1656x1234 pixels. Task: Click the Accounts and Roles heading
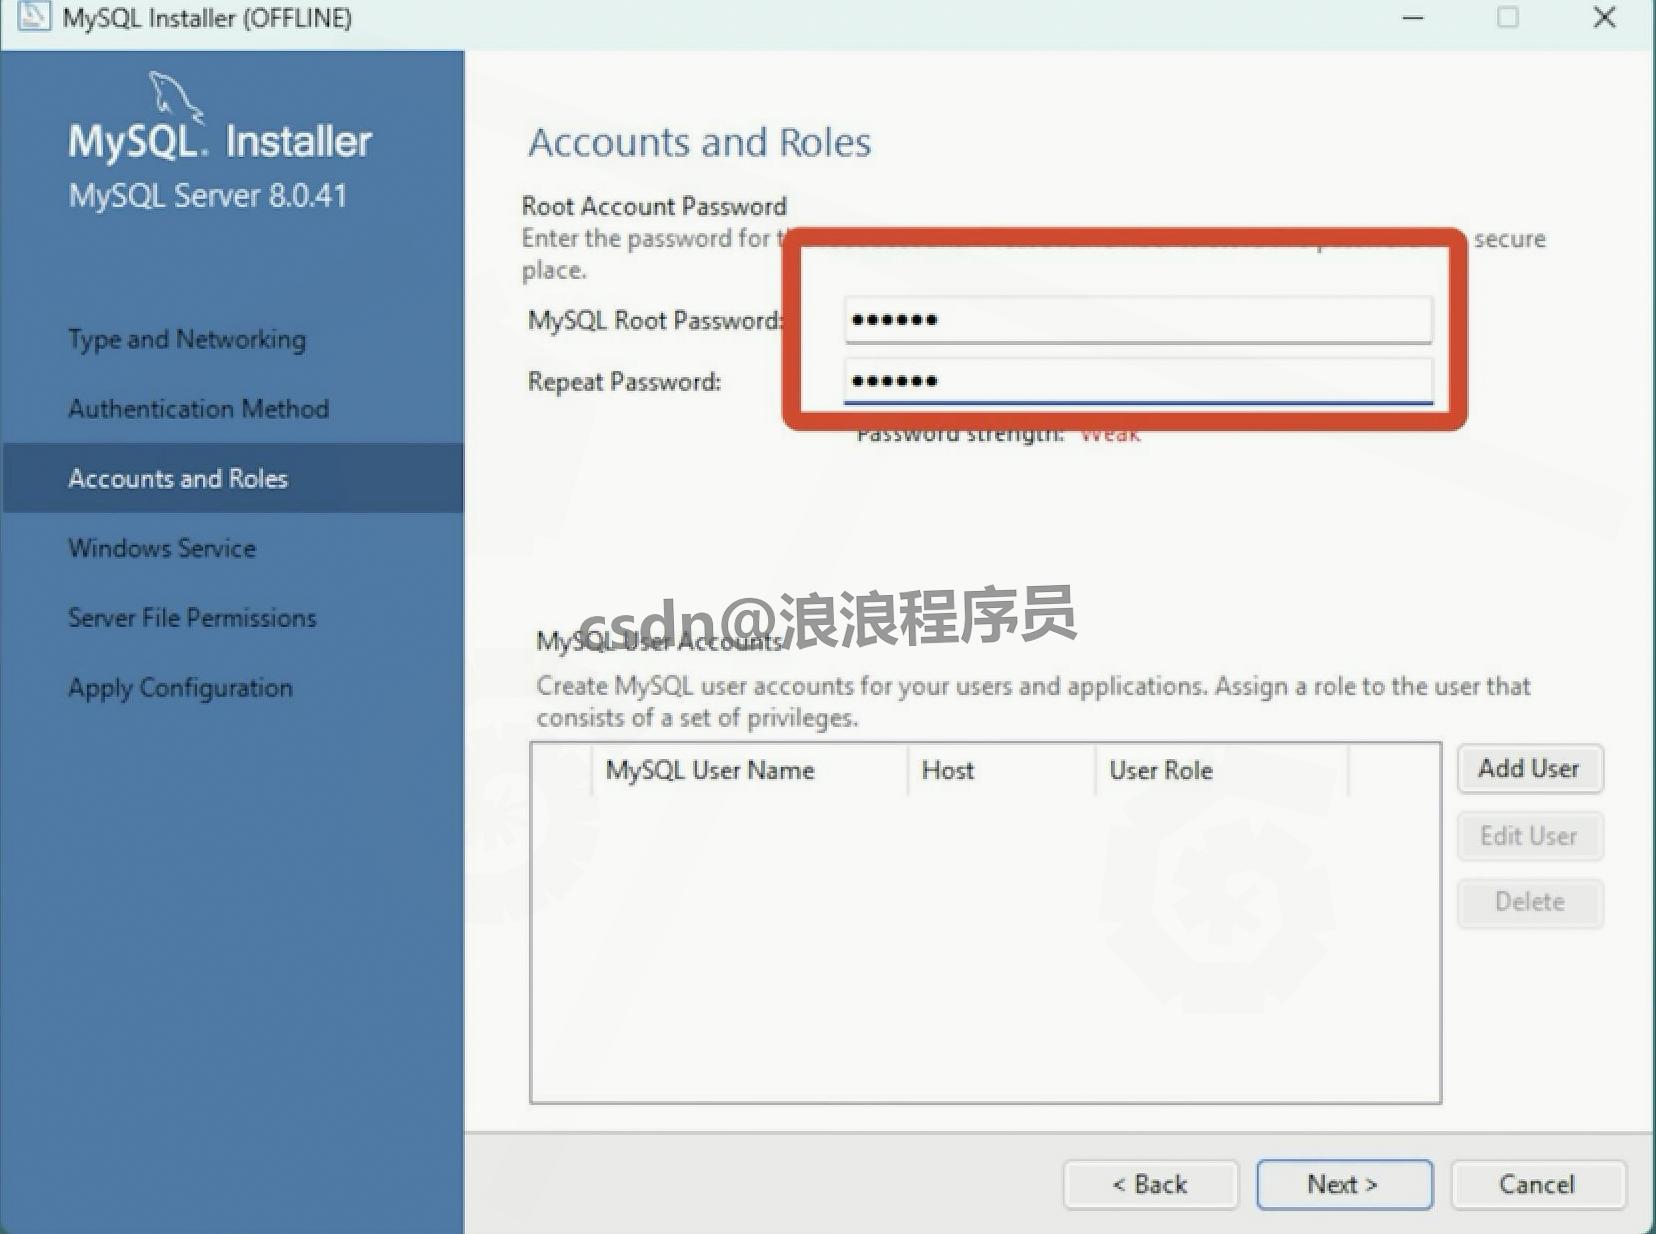point(699,142)
